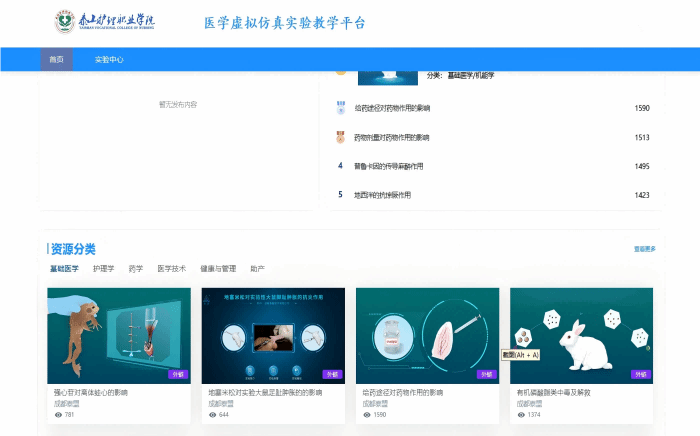
Task: Click eye views icon under 强心苷 card
Action: click(58, 414)
